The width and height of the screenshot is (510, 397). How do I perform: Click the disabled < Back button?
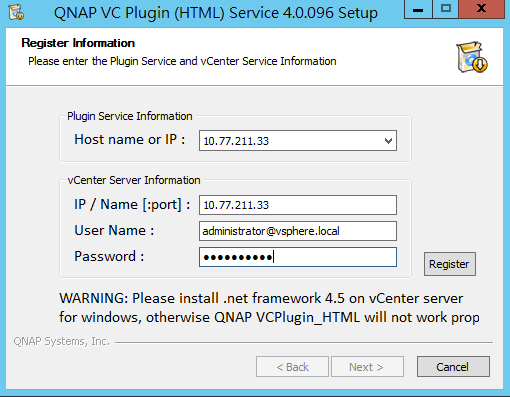tap(292, 367)
